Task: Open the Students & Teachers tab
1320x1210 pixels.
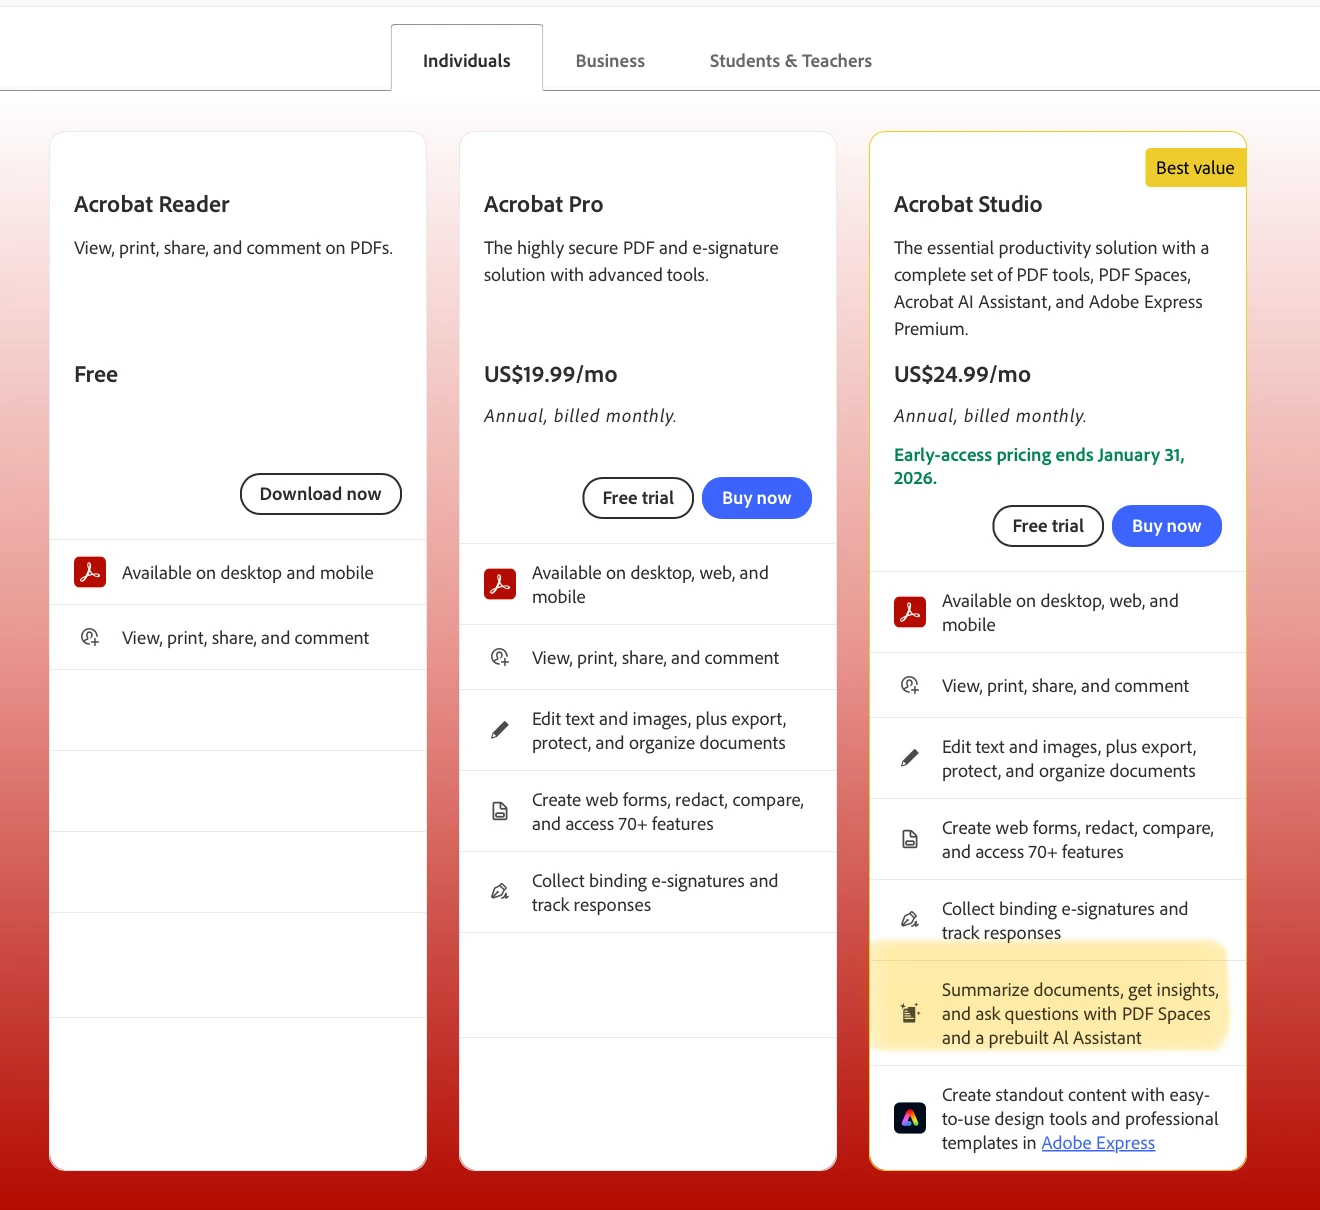Action: pos(791,61)
